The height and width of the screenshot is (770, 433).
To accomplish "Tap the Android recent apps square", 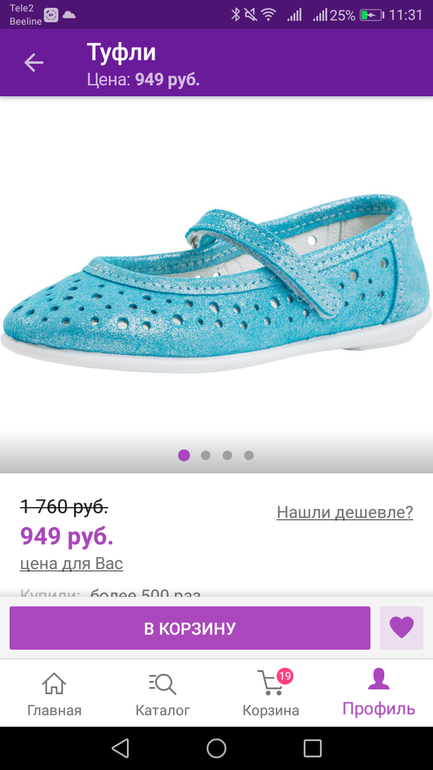I will (312, 748).
